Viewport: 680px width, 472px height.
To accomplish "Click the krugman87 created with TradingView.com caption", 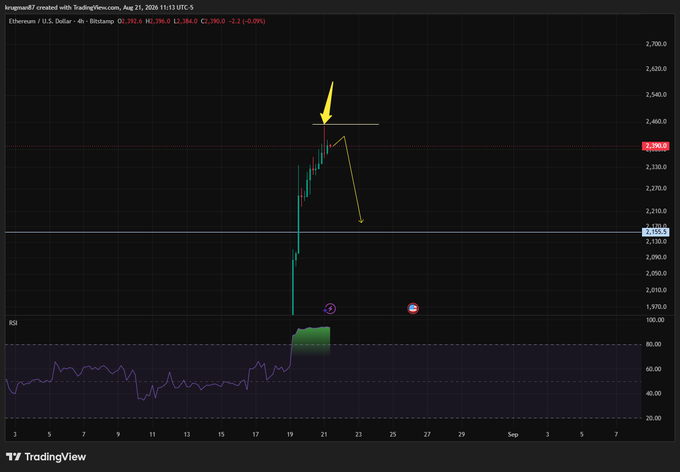I will pyautogui.click(x=99, y=7).
